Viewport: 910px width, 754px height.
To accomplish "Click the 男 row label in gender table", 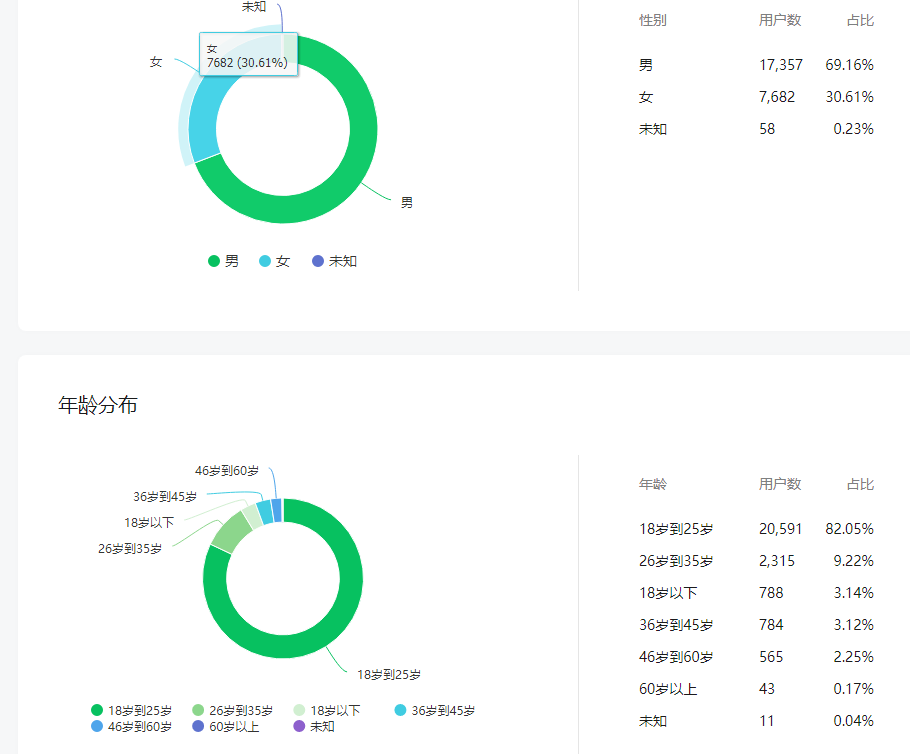I will pos(645,65).
